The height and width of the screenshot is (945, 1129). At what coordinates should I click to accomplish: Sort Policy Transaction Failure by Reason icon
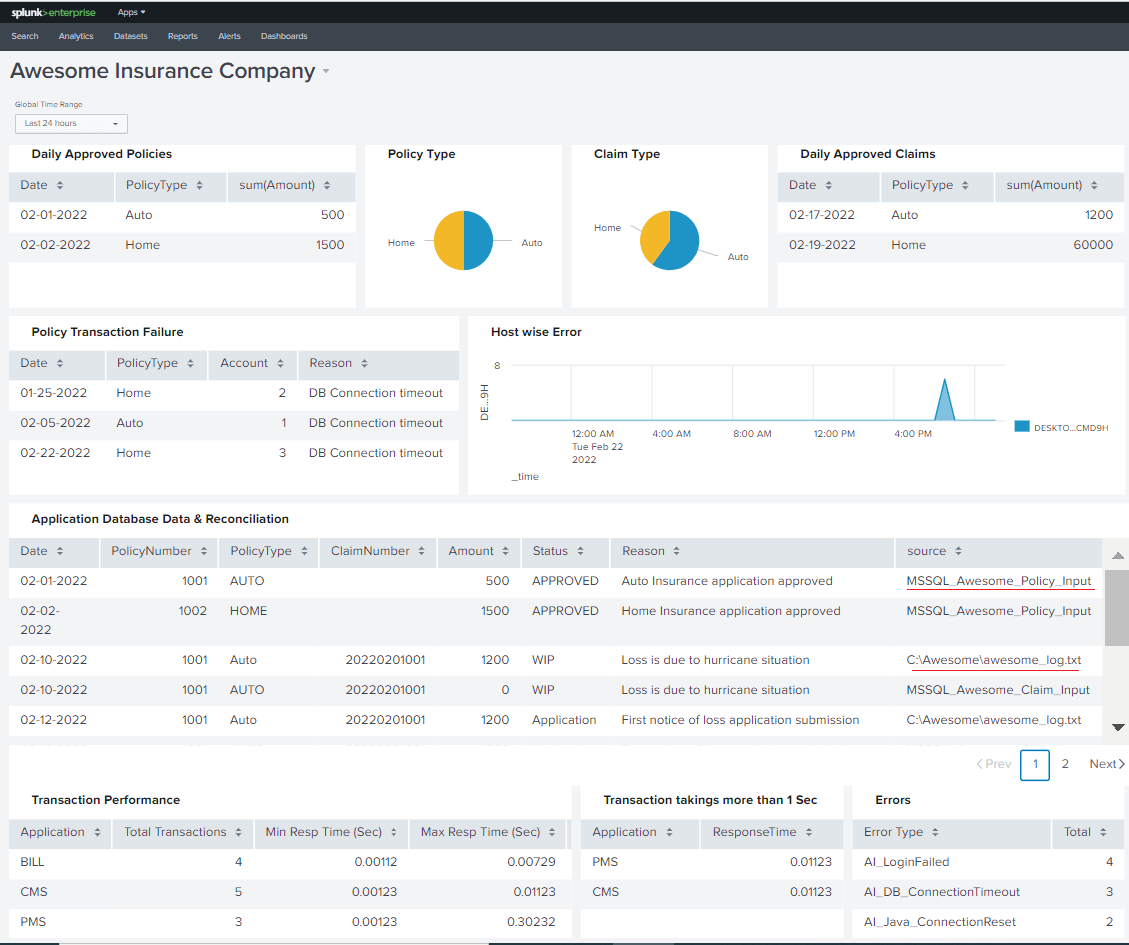tap(365, 364)
